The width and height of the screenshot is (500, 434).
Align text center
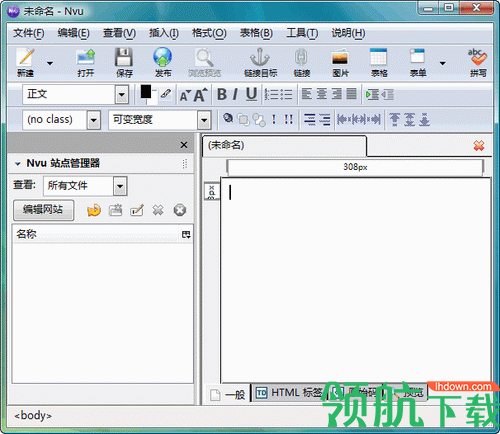point(322,94)
